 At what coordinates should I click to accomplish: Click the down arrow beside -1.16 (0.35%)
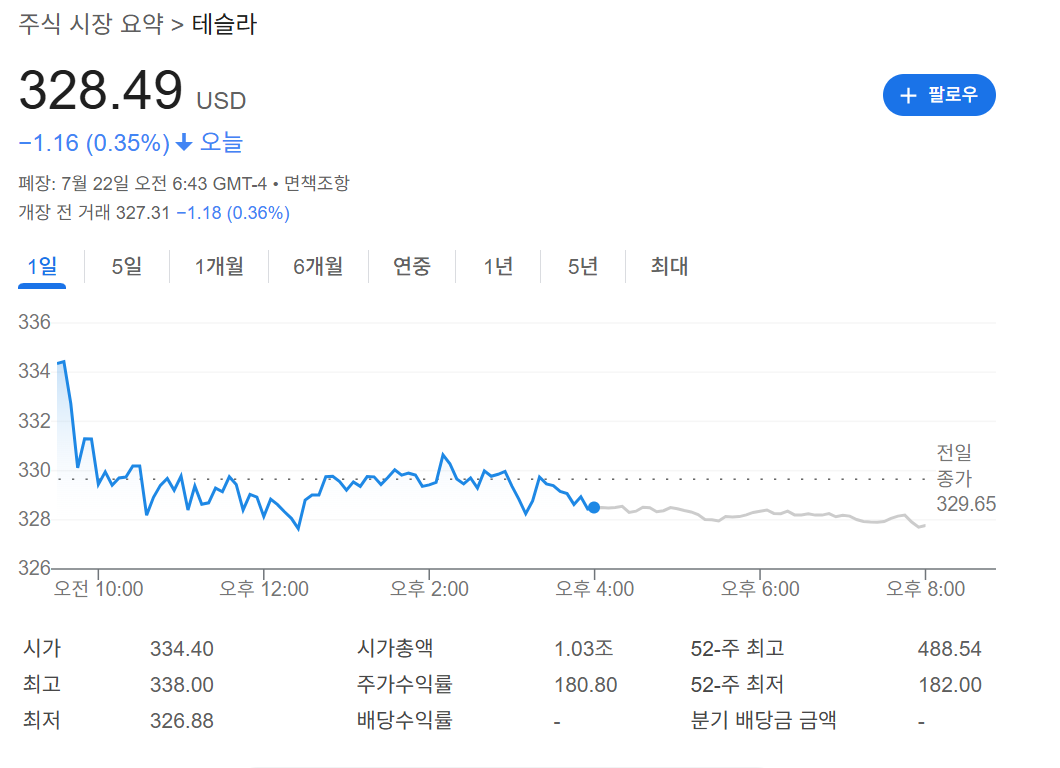tap(184, 143)
